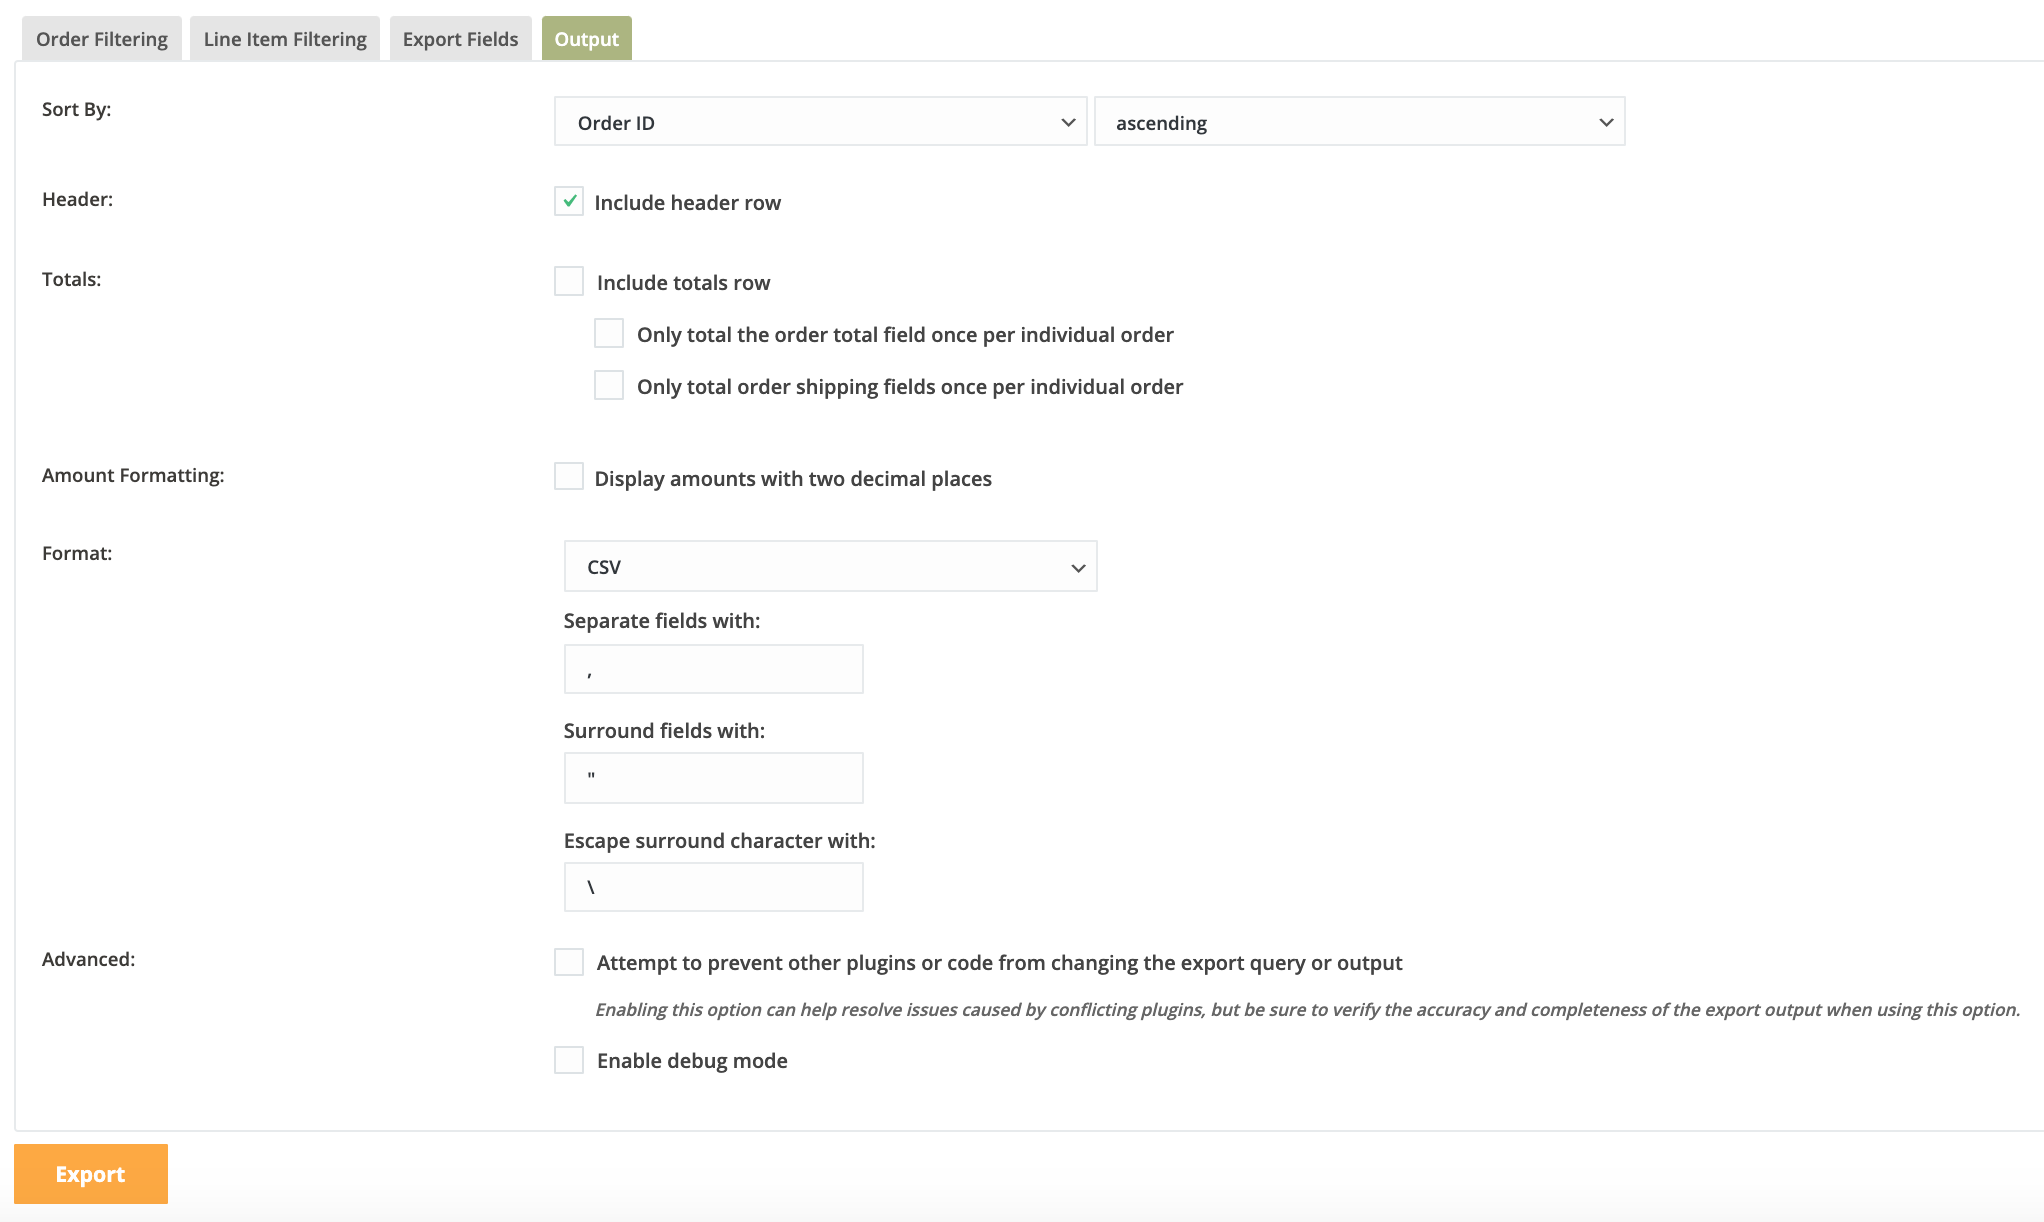Check order shipping fields once per order
The width and height of the screenshot is (2044, 1222).
point(609,385)
